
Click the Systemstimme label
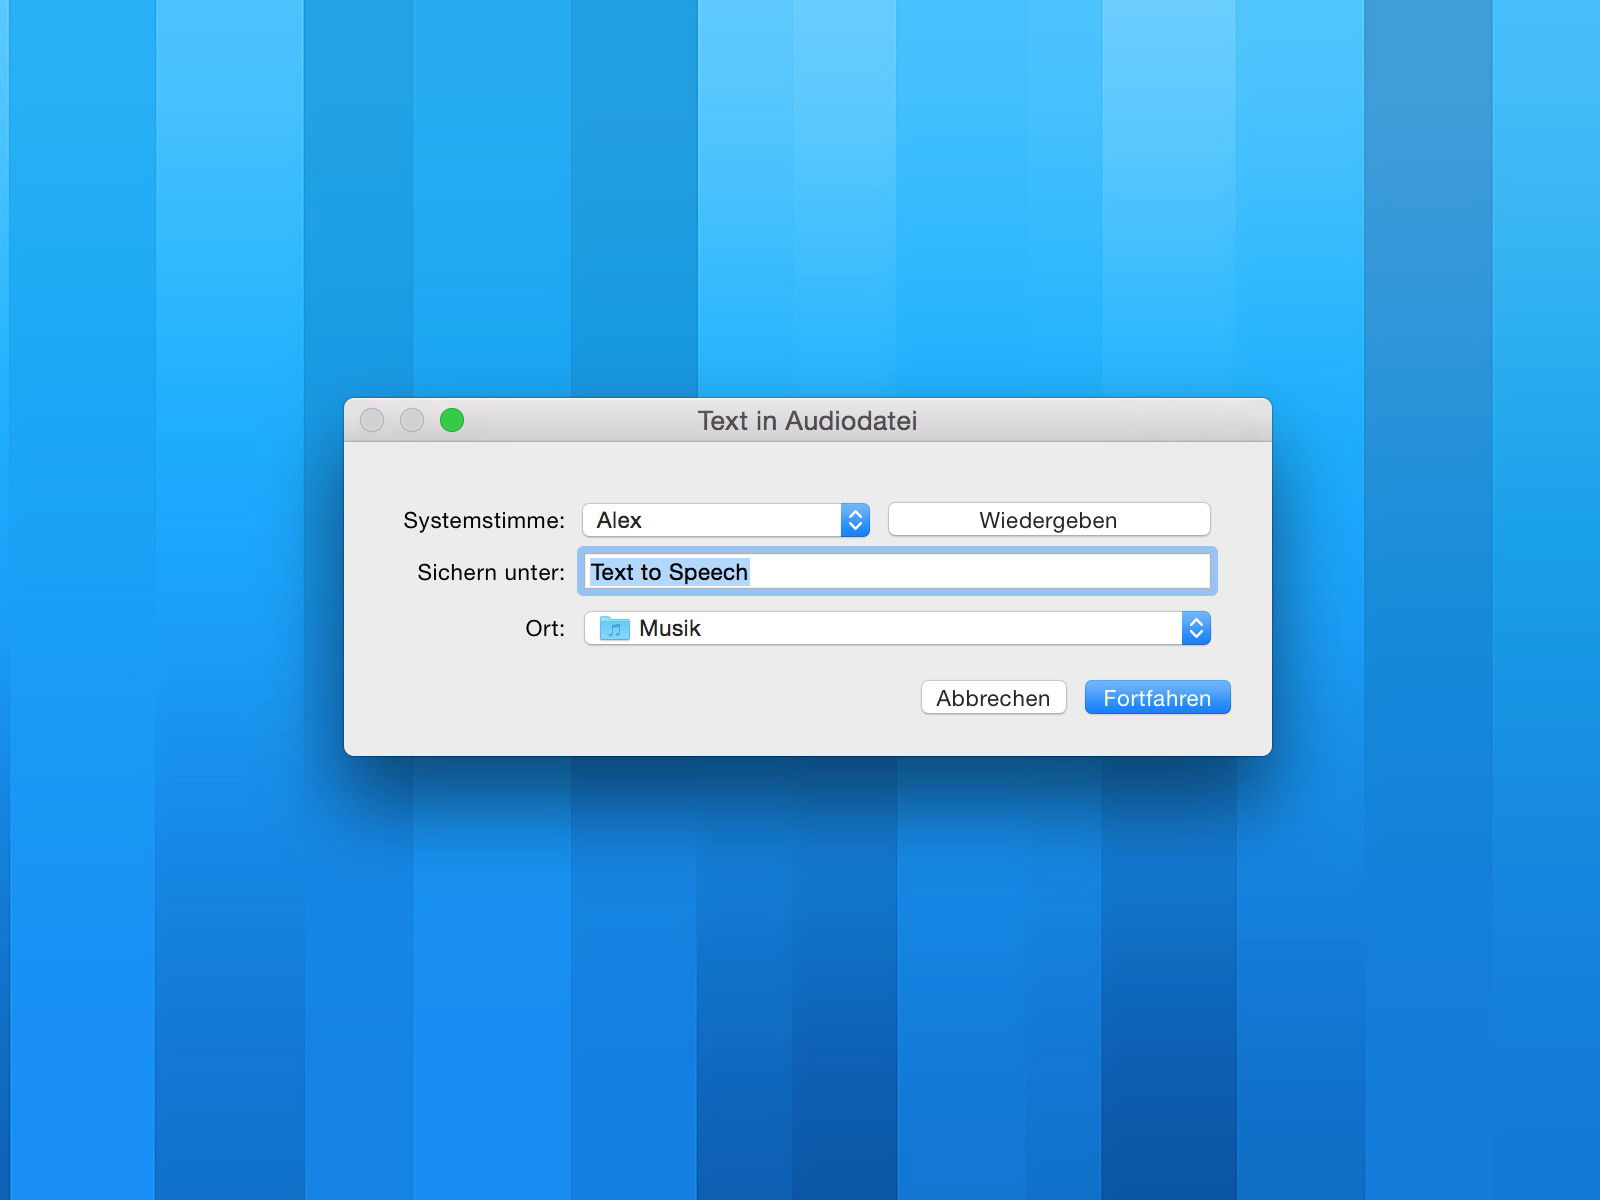(484, 520)
